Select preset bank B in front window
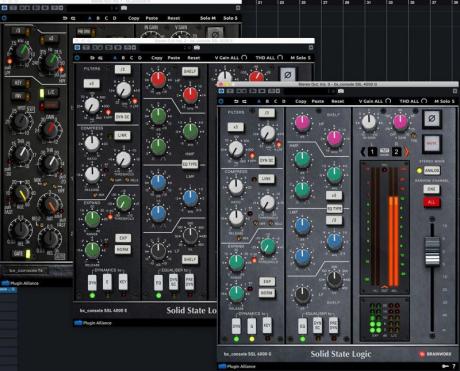The height and width of the screenshot is (371, 460). 267,101
